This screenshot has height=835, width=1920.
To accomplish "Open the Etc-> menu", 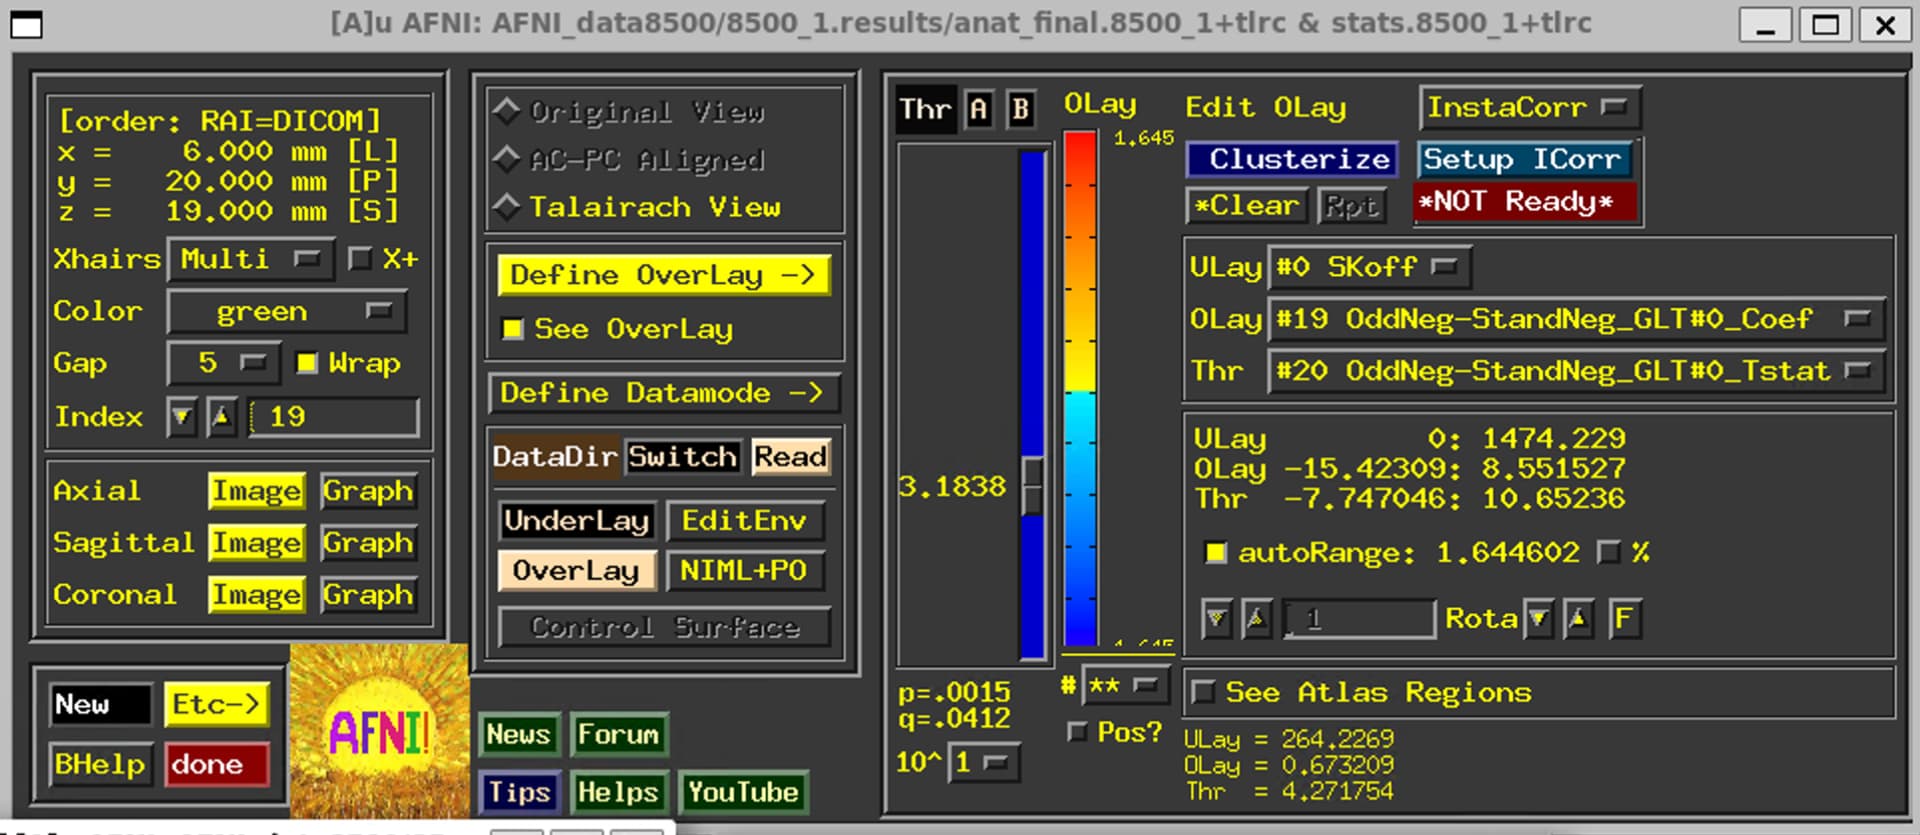I will (x=217, y=704).
